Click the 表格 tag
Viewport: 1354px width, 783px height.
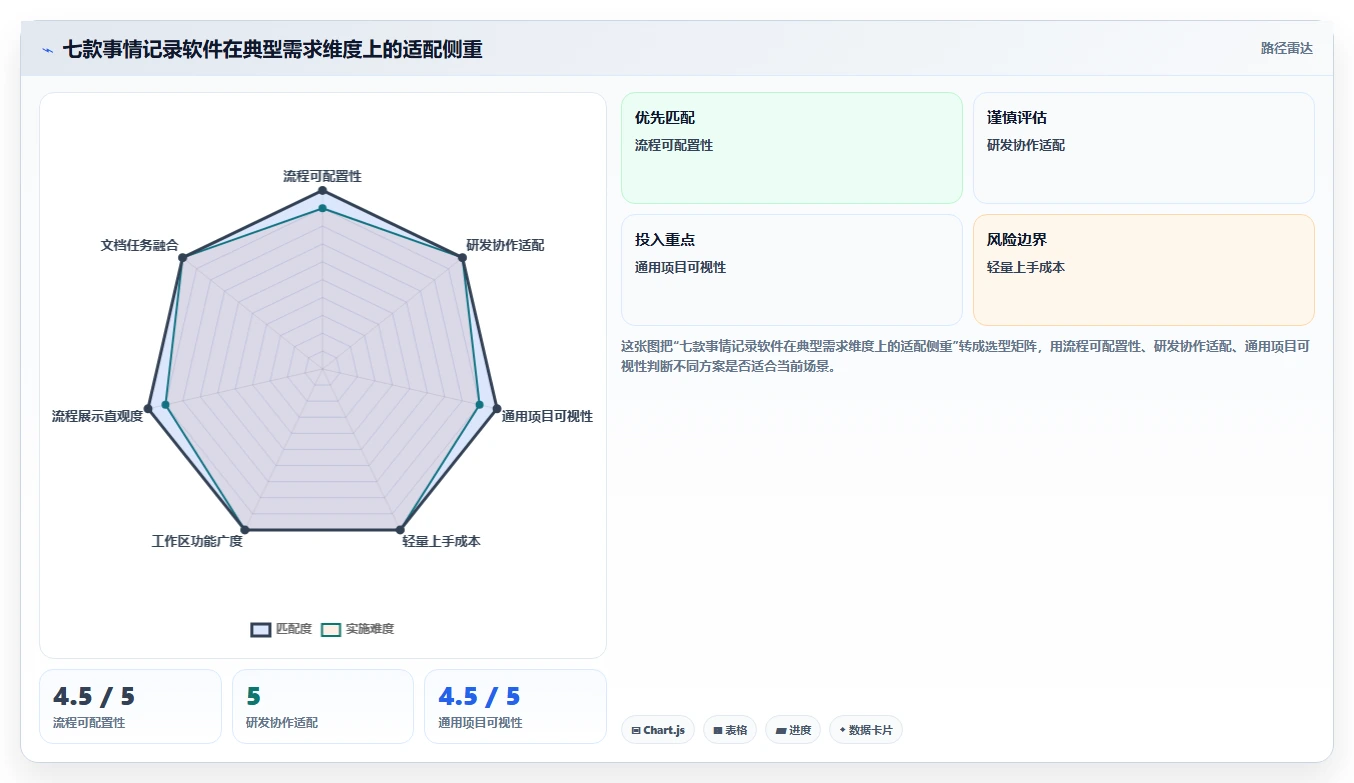coord(730,730)
